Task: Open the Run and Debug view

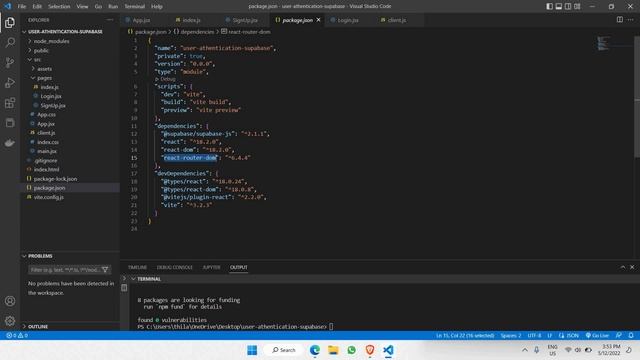Action: pos(10,82)
